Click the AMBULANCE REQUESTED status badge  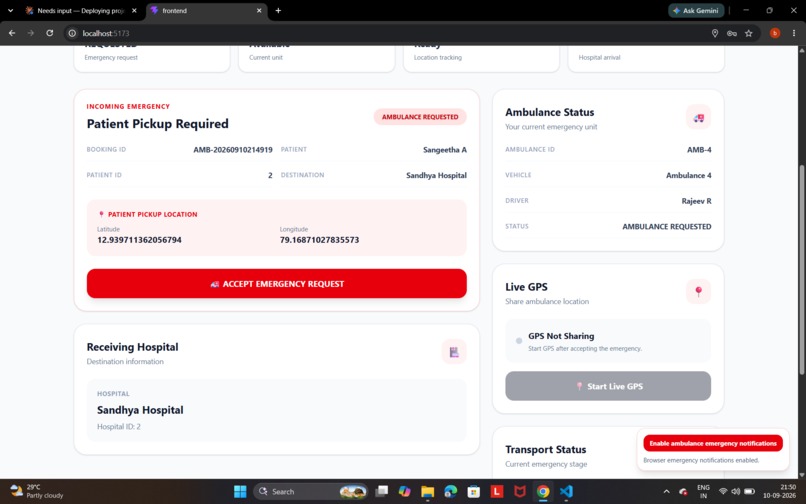tap(420, 117)
